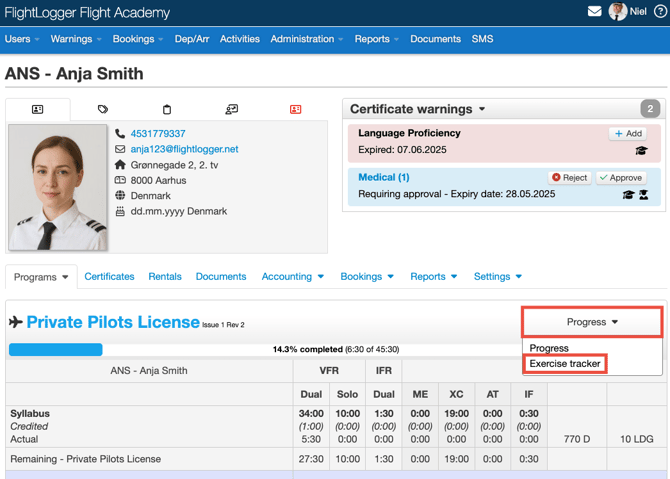This screenshot has width=670, height=479.
Task: Add a Language Proficiency certificate
Action: [628, 133]
